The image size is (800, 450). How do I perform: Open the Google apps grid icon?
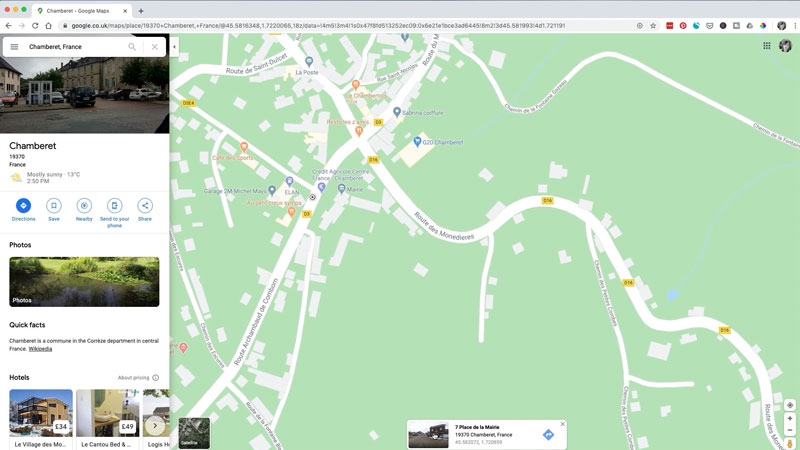point(767,46)
